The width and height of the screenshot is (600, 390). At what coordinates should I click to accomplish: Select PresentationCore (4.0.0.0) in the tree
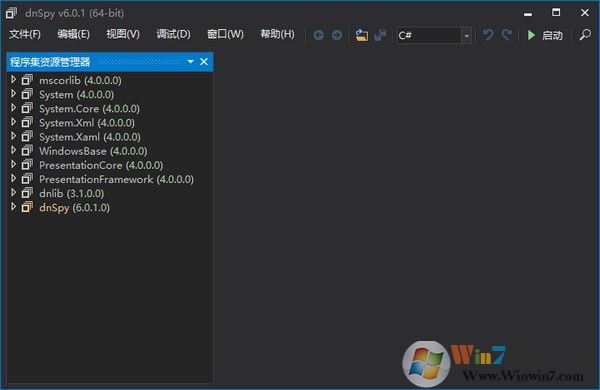101,165
